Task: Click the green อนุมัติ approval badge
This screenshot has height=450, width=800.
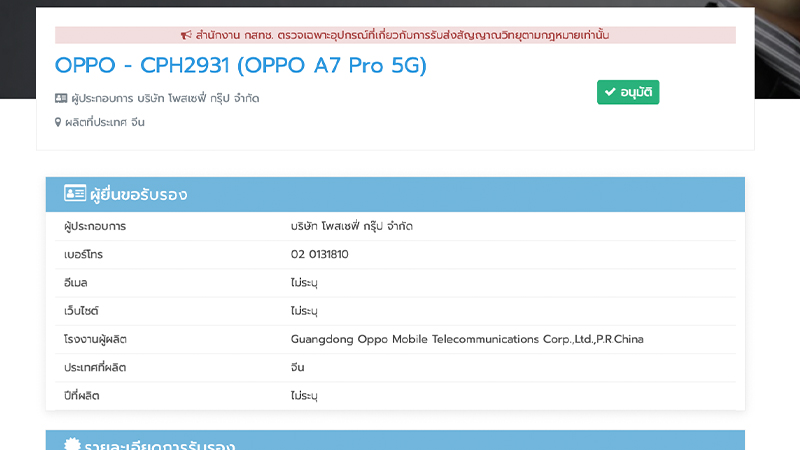Action: coord(628,92)
